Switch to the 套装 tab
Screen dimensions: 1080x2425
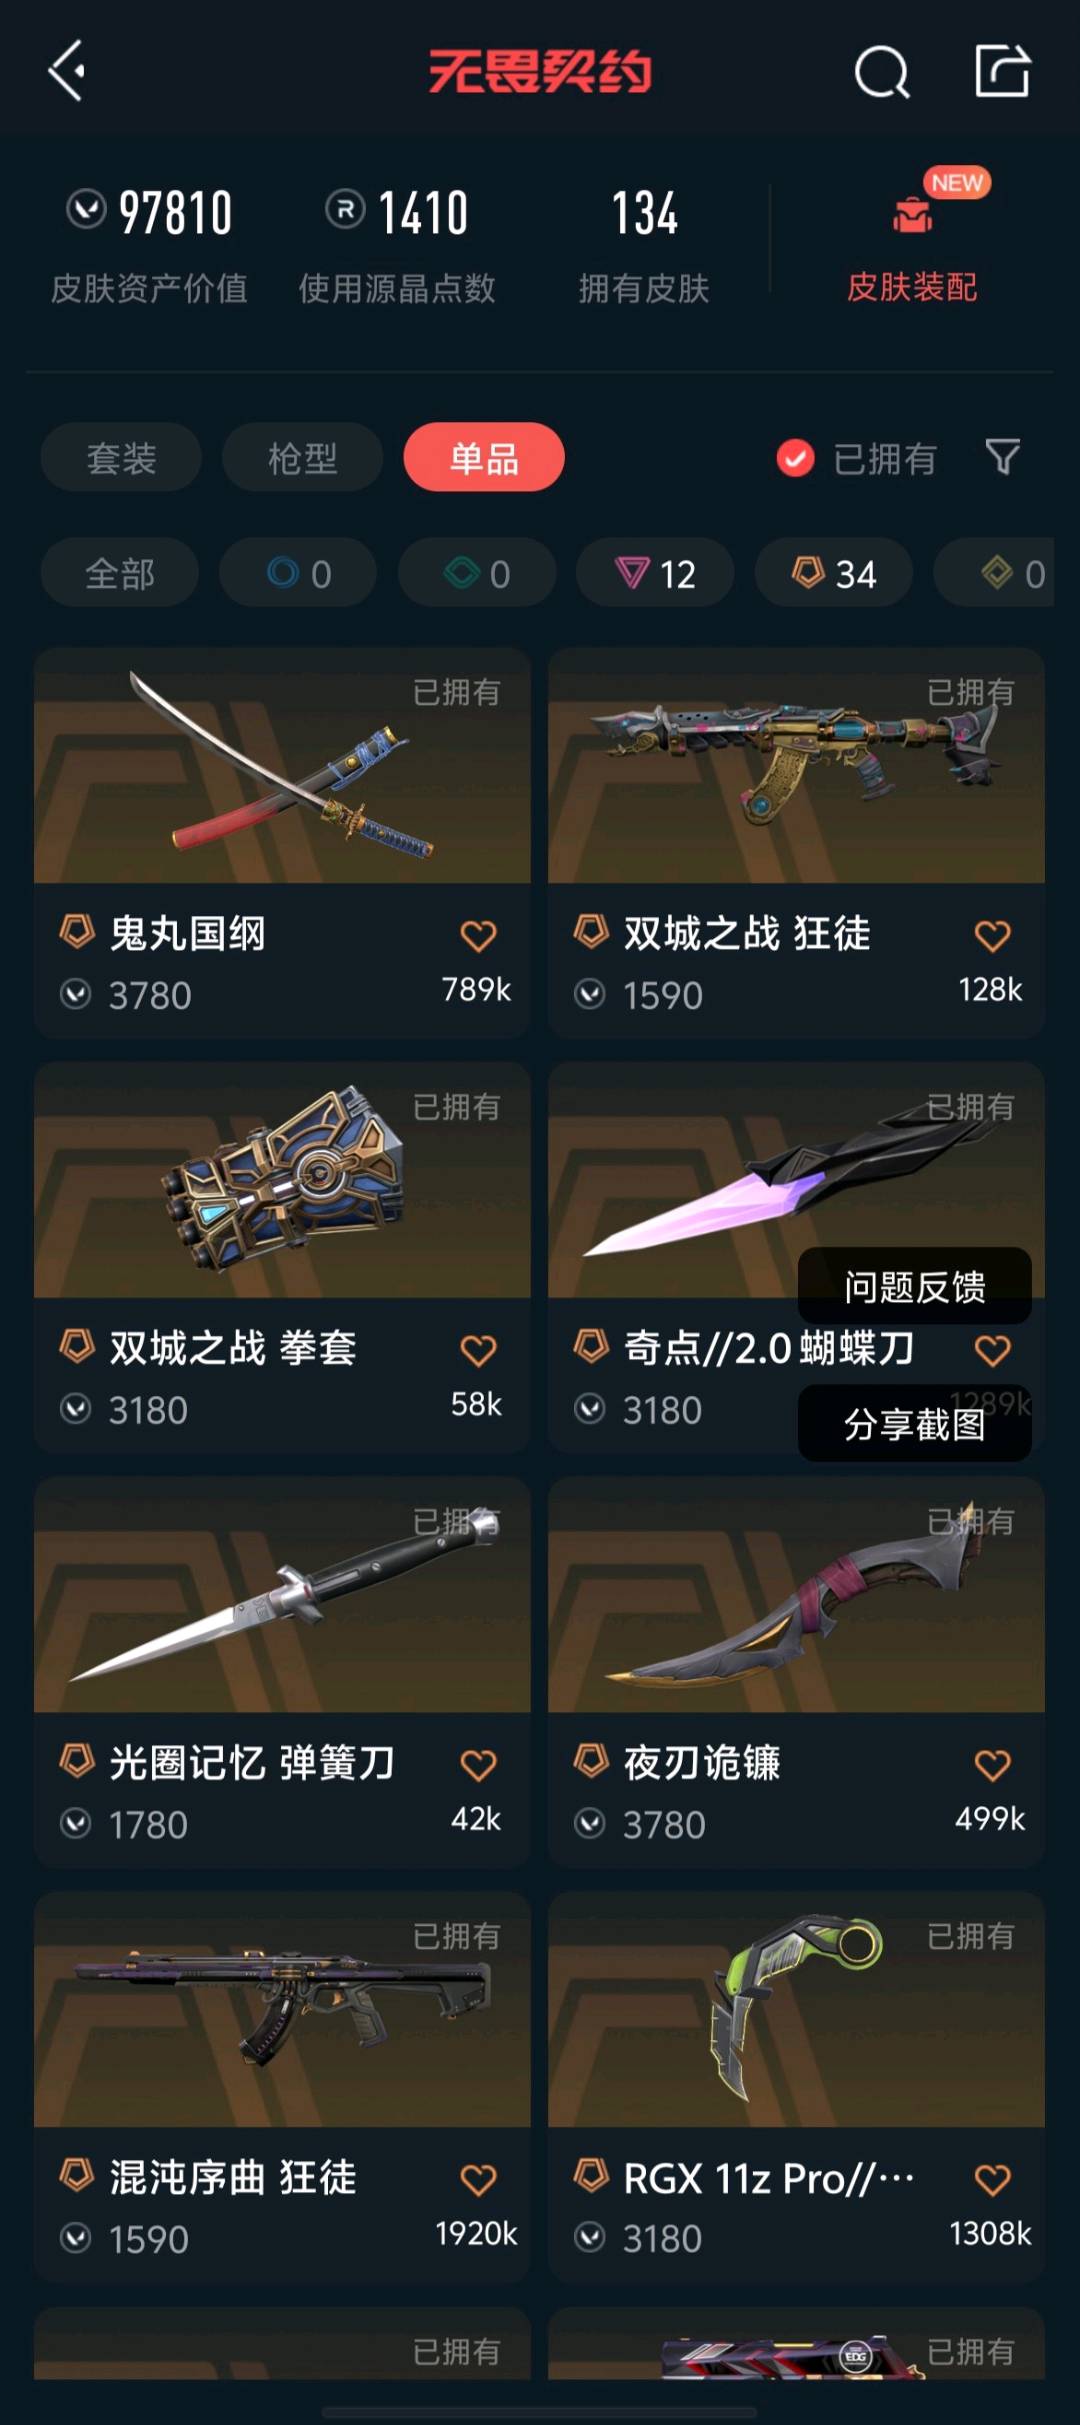point(121,458)
